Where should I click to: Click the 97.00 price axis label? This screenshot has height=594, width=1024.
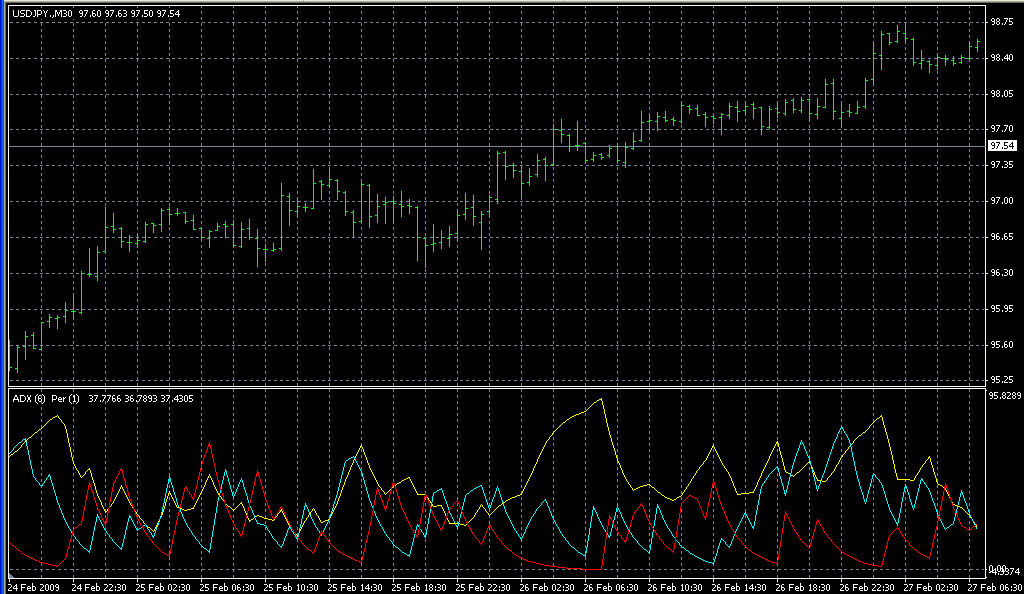[x=1002, y=201]
